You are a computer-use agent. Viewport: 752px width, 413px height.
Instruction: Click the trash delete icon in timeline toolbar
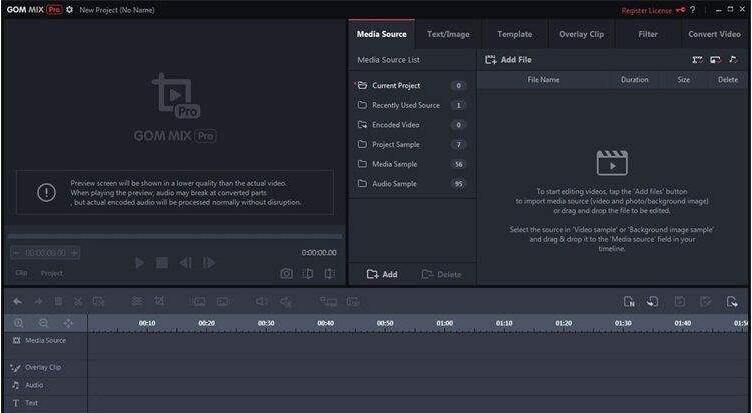click(59, 302)
